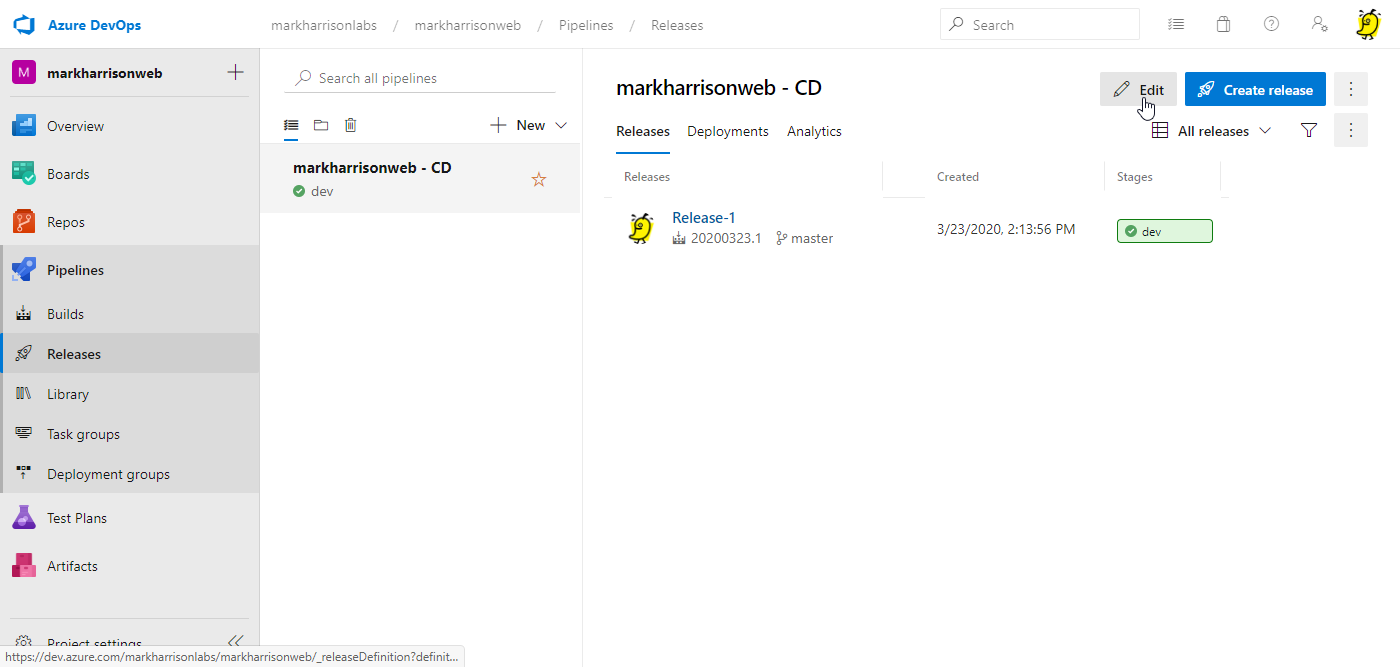Open the work items list icon

click(1177, 25)
